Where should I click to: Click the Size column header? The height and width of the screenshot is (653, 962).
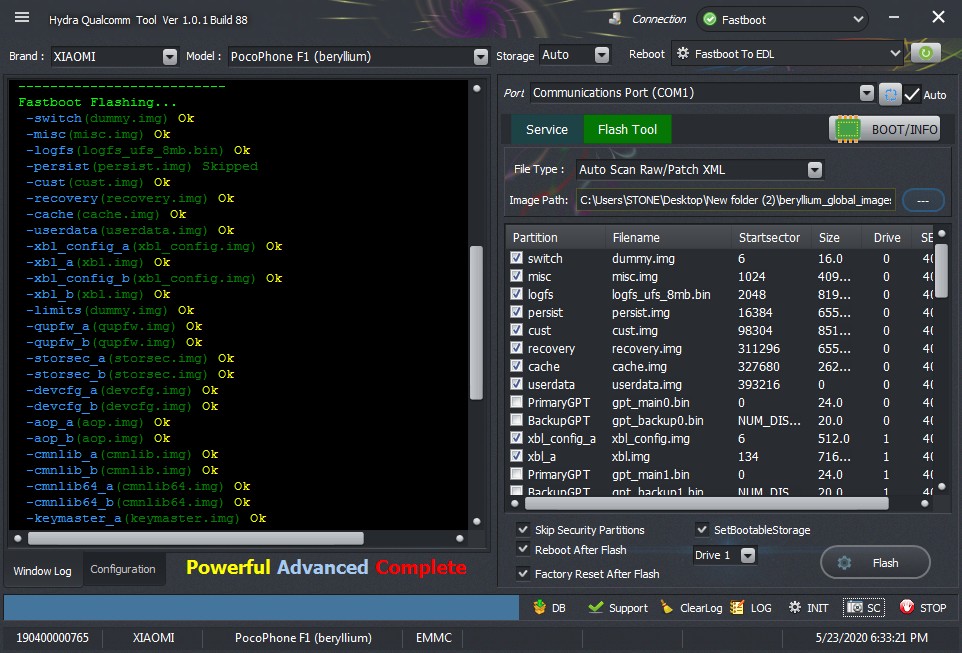(x=834, y=238)
